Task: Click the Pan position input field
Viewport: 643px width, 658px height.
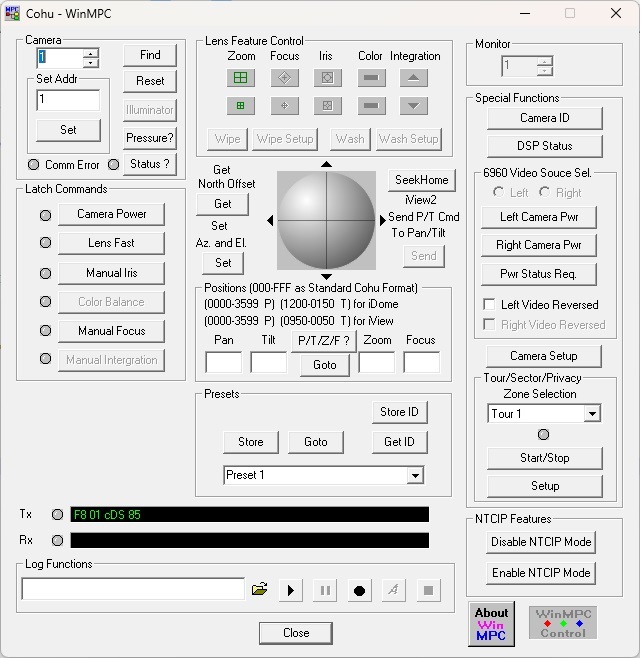Action: pos(223,363)
